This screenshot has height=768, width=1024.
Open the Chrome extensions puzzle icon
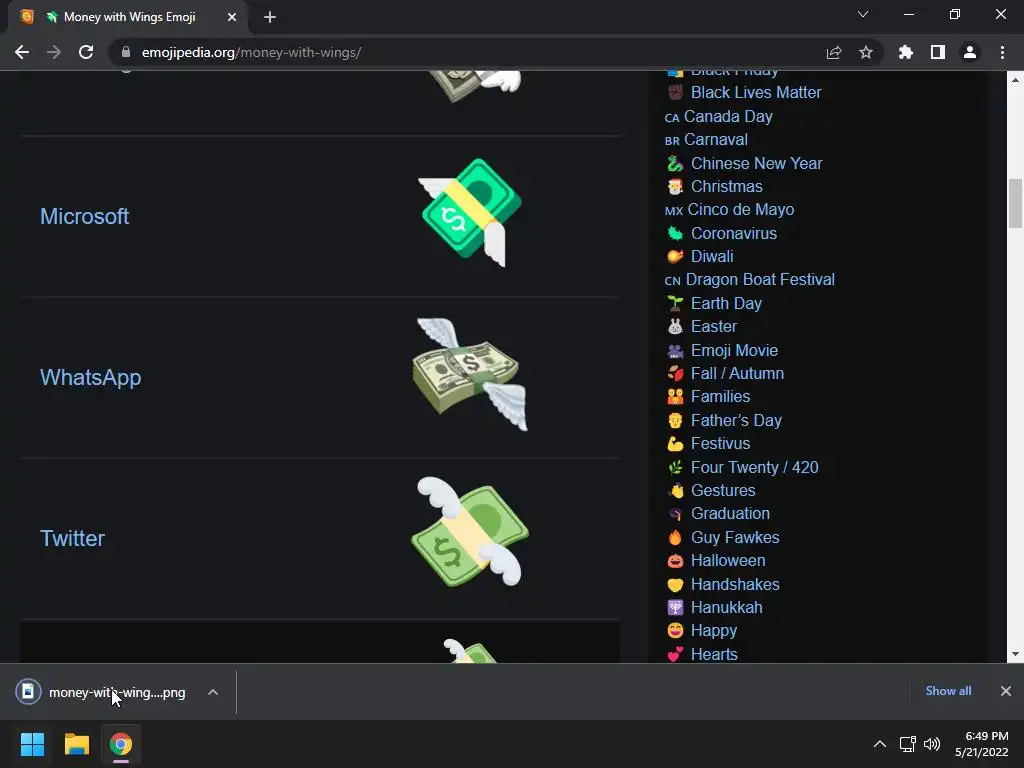pyautogui.click(x=906, y=52)
